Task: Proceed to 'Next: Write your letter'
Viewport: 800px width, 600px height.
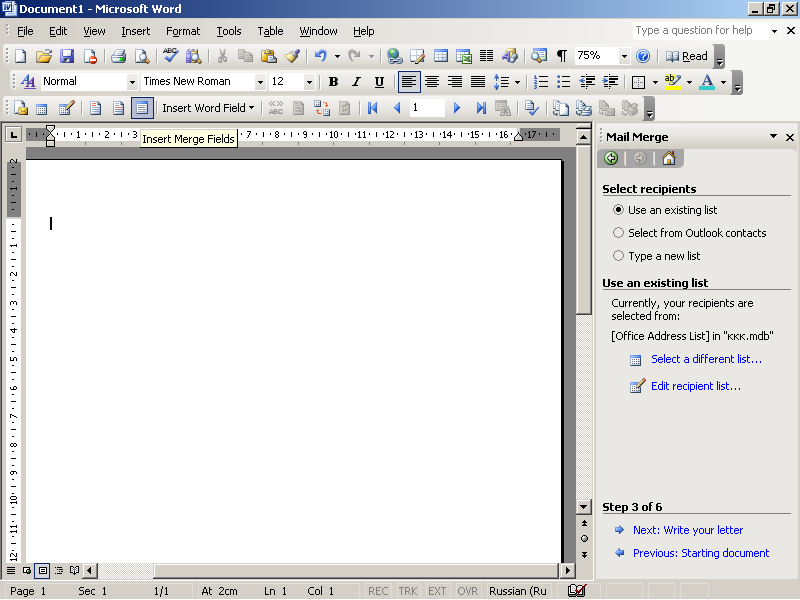Action: (x=688, y=530)
